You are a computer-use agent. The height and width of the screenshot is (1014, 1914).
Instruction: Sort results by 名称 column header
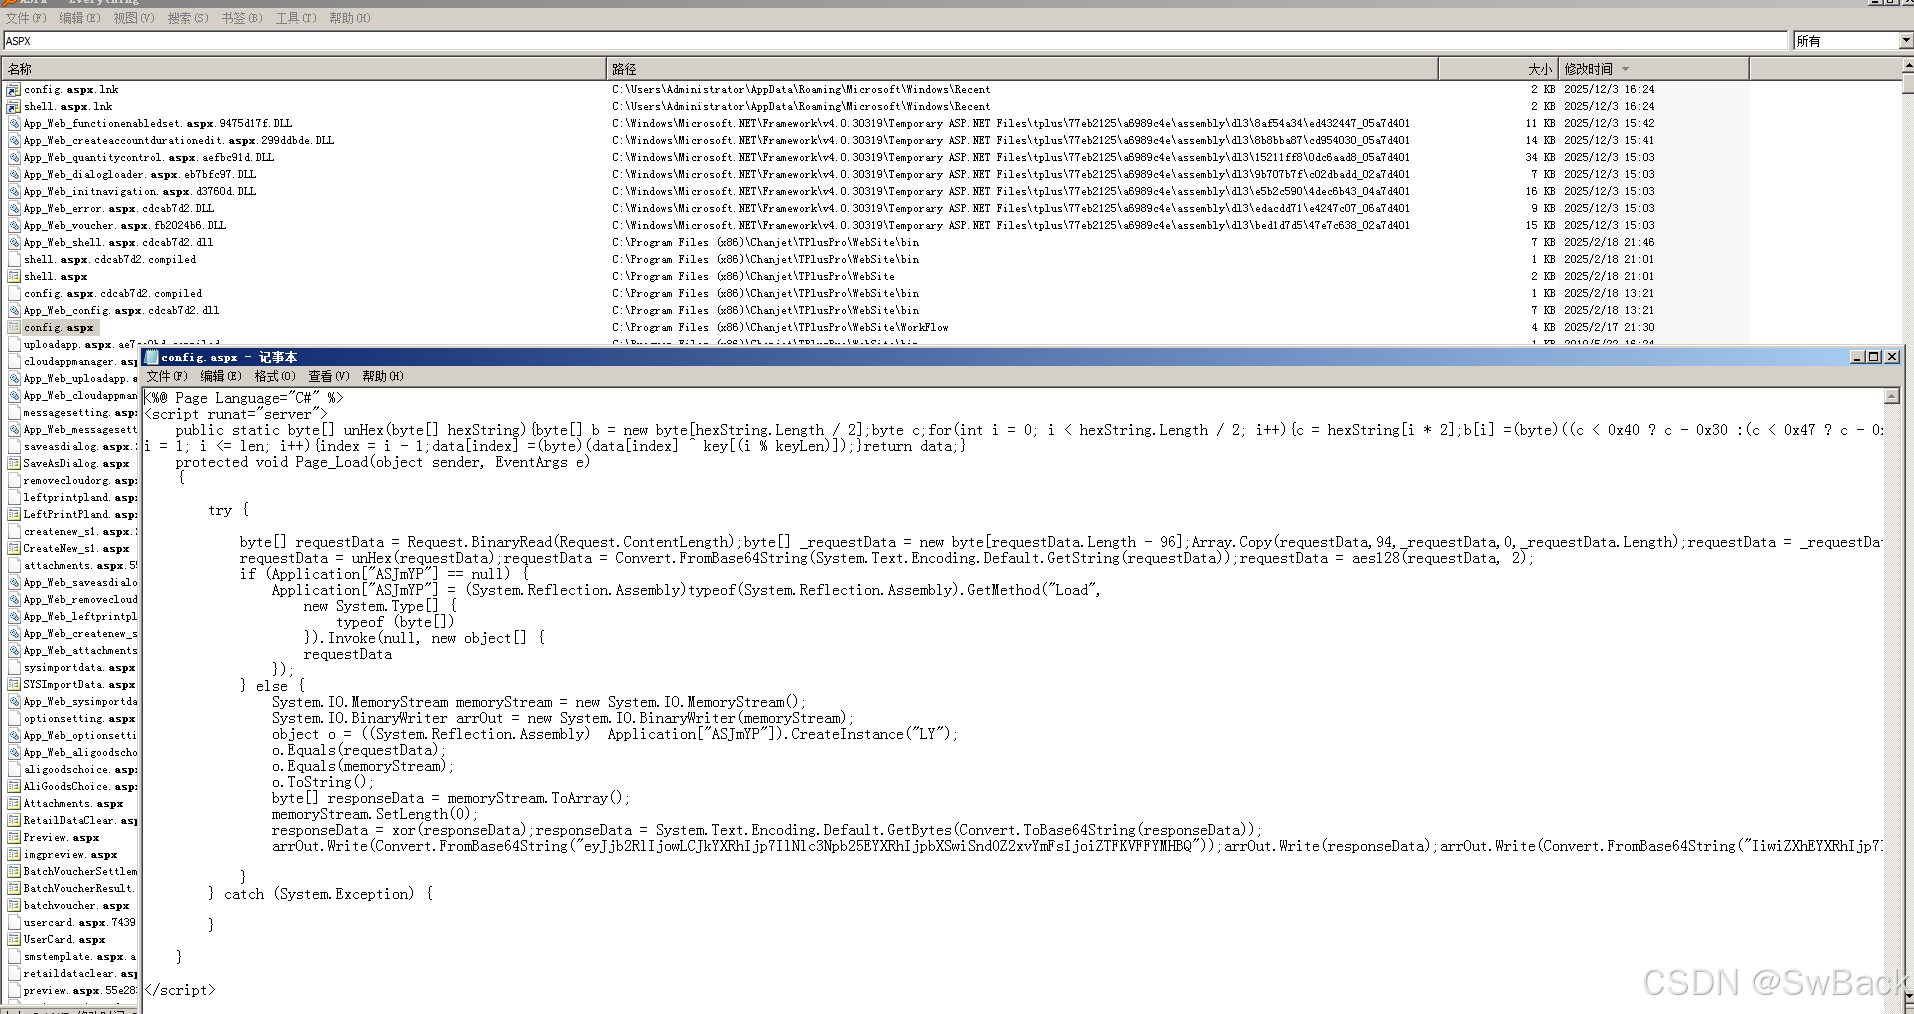pyautogui.click(x=303, y=69)
